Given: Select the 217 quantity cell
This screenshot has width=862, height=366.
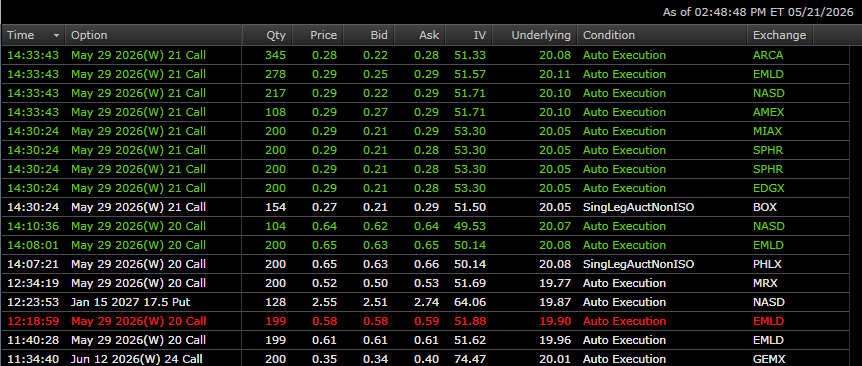Looking at the screenshot, I should 275,93.
